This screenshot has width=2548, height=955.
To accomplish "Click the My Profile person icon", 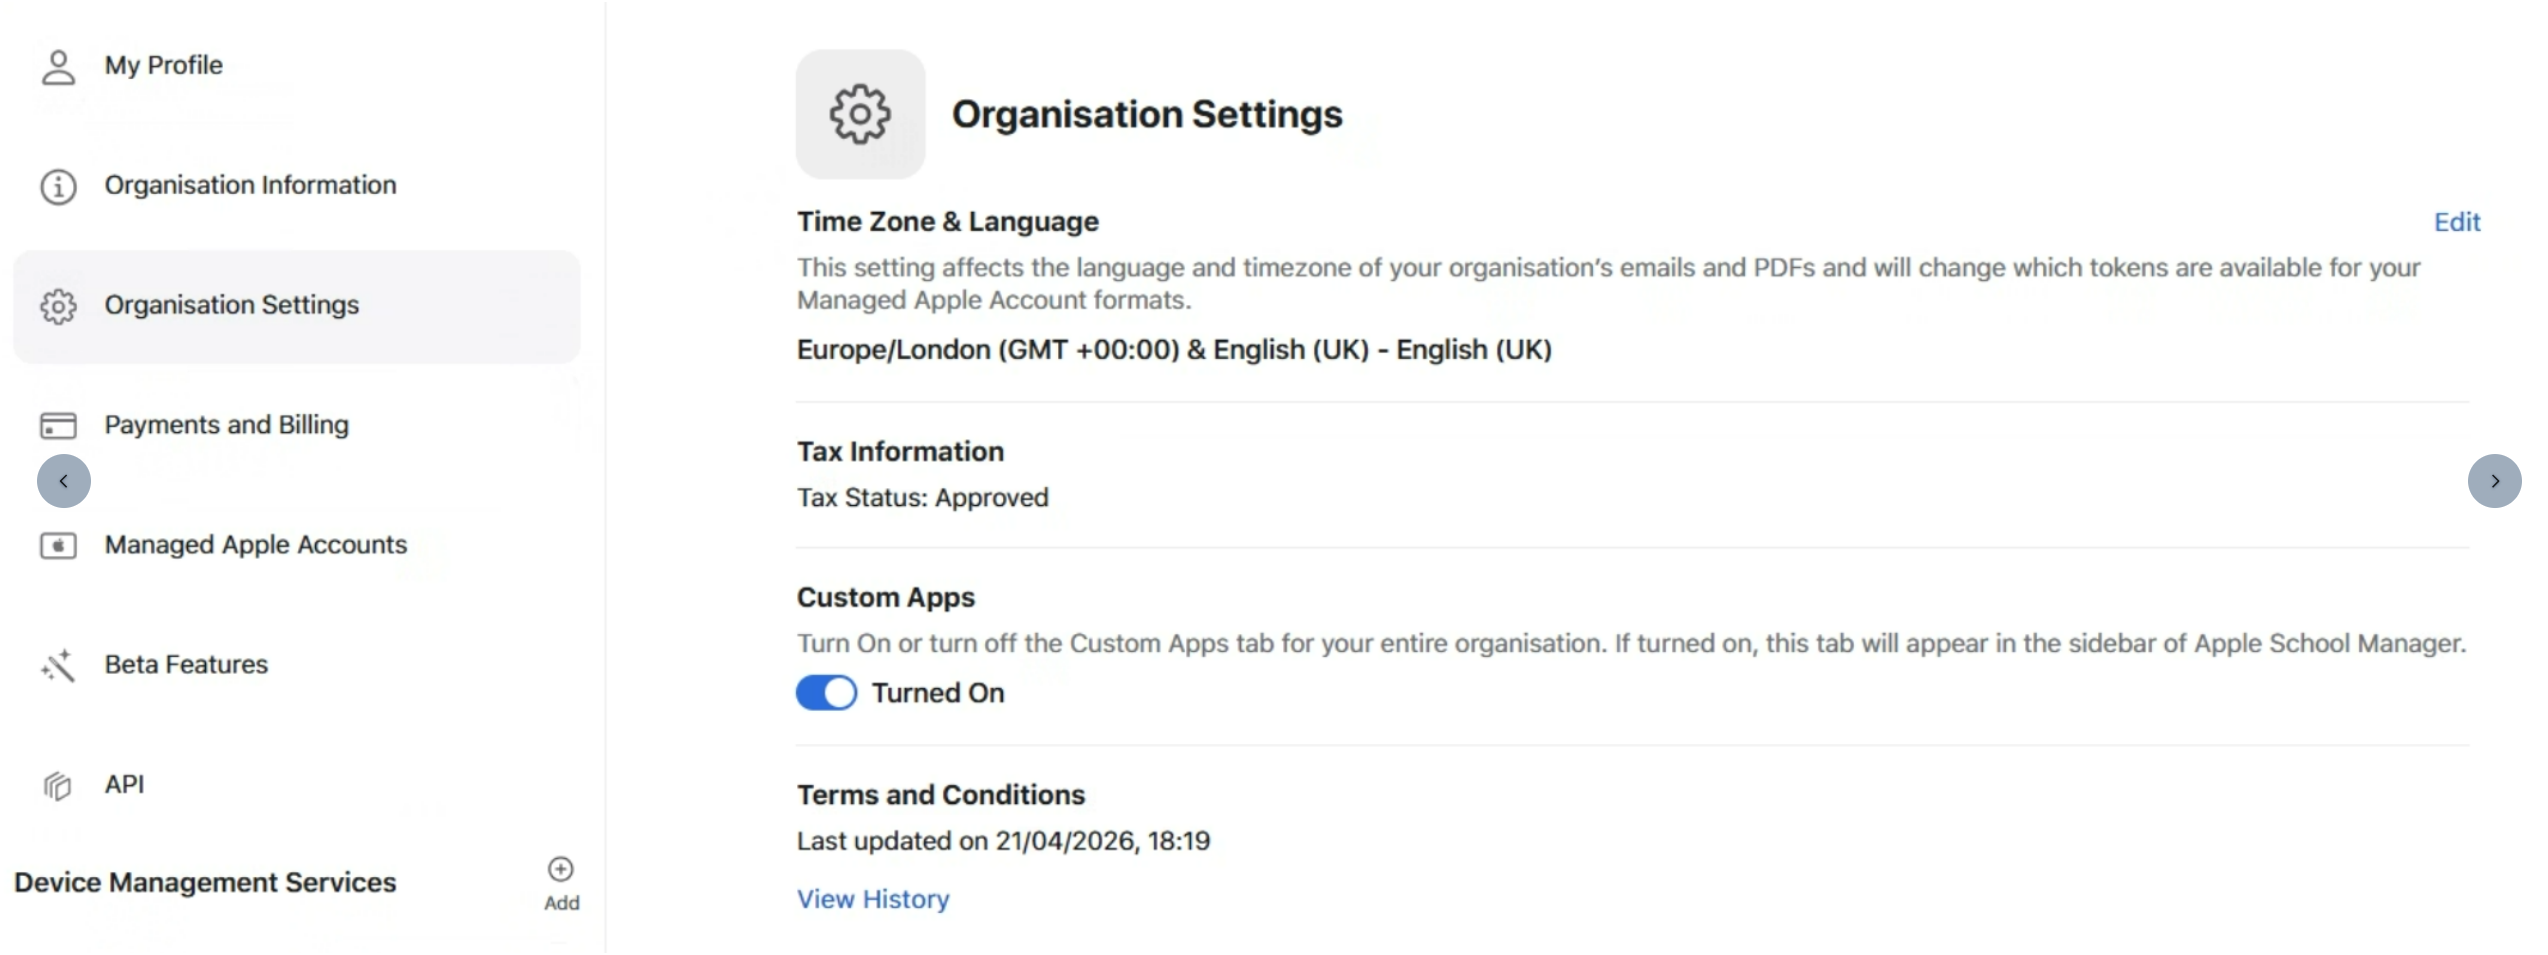I will tap(58, 67).
